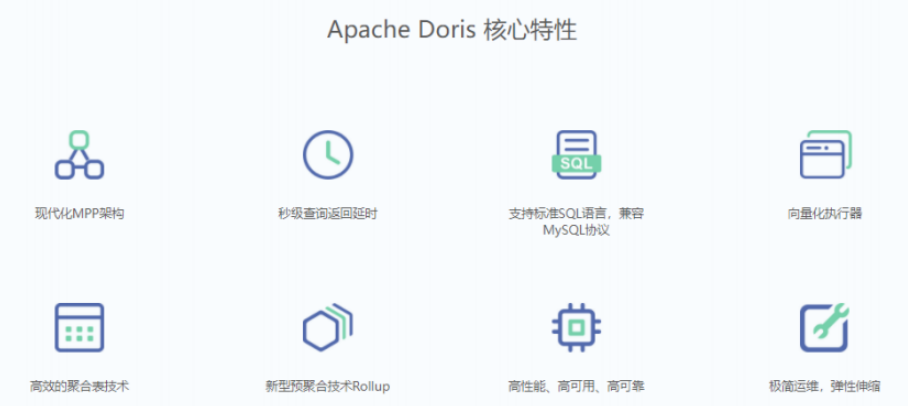Click the MPP architecture node diagram icon
The image size is (908, 406).
tap(79, 155)
